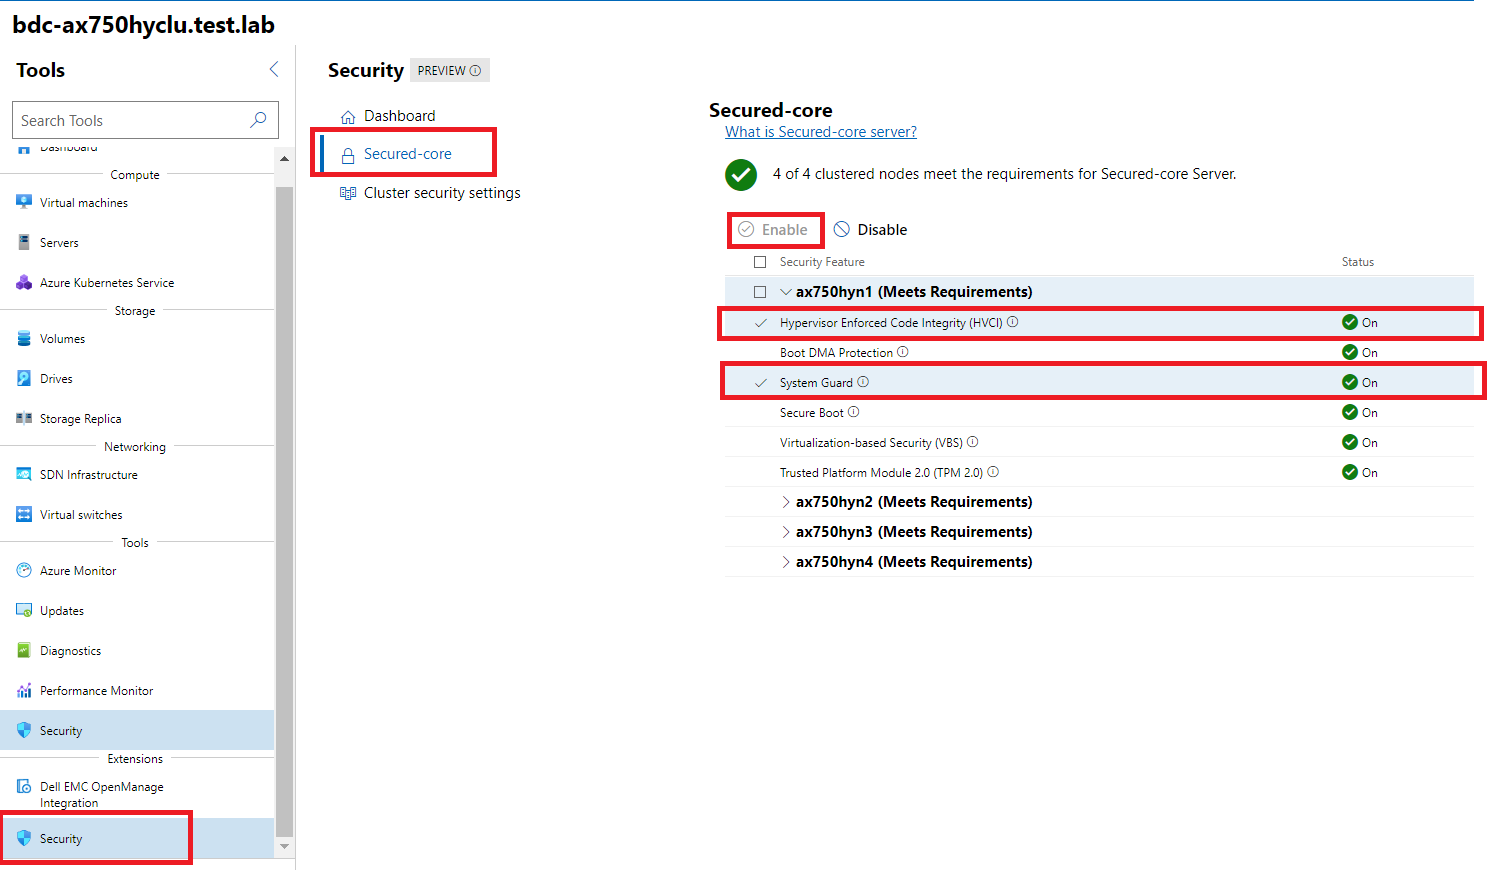Screen dimensions: 1498x873
Task: Deselect the System Guard row check
Action: [761, 383]
